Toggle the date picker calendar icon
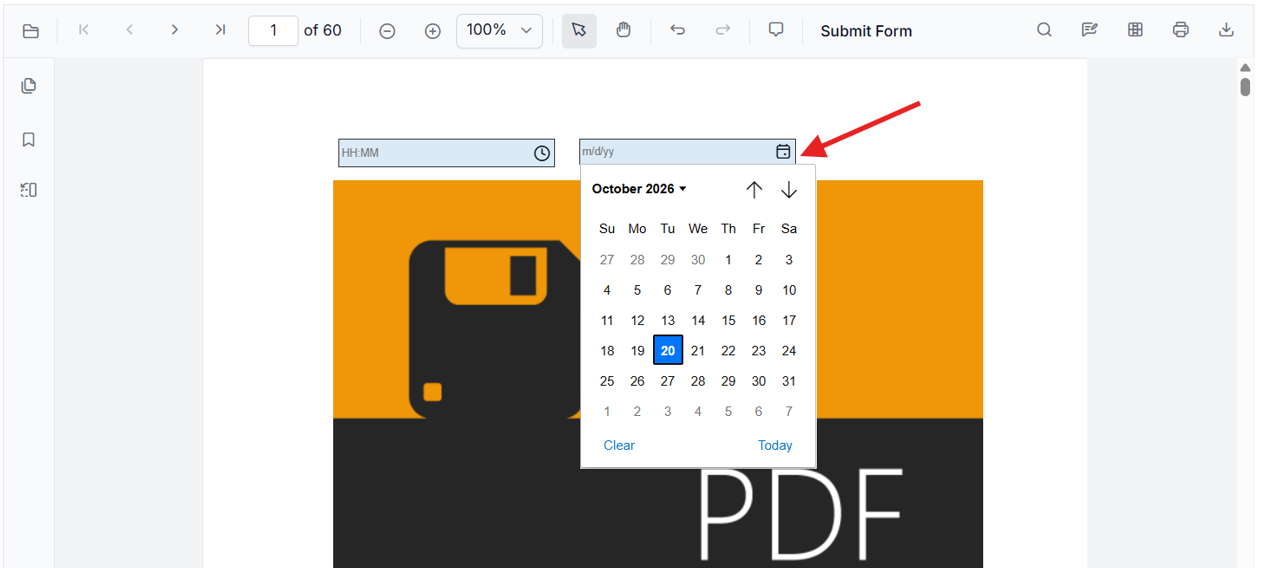 coord(783,152)
